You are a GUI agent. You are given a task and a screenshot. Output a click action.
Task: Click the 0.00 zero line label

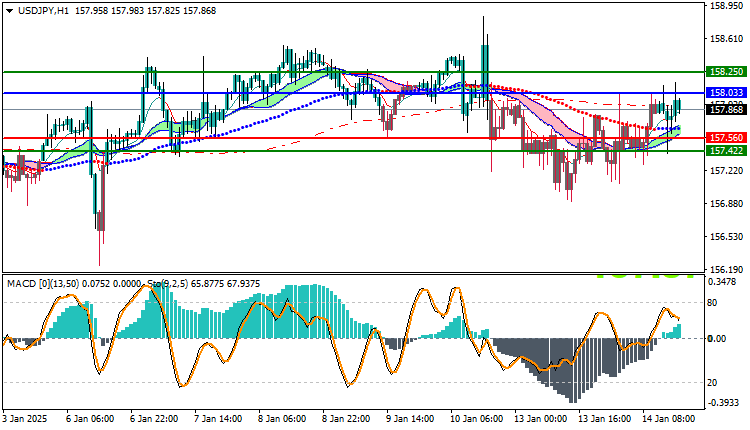(x=717, y=339)
